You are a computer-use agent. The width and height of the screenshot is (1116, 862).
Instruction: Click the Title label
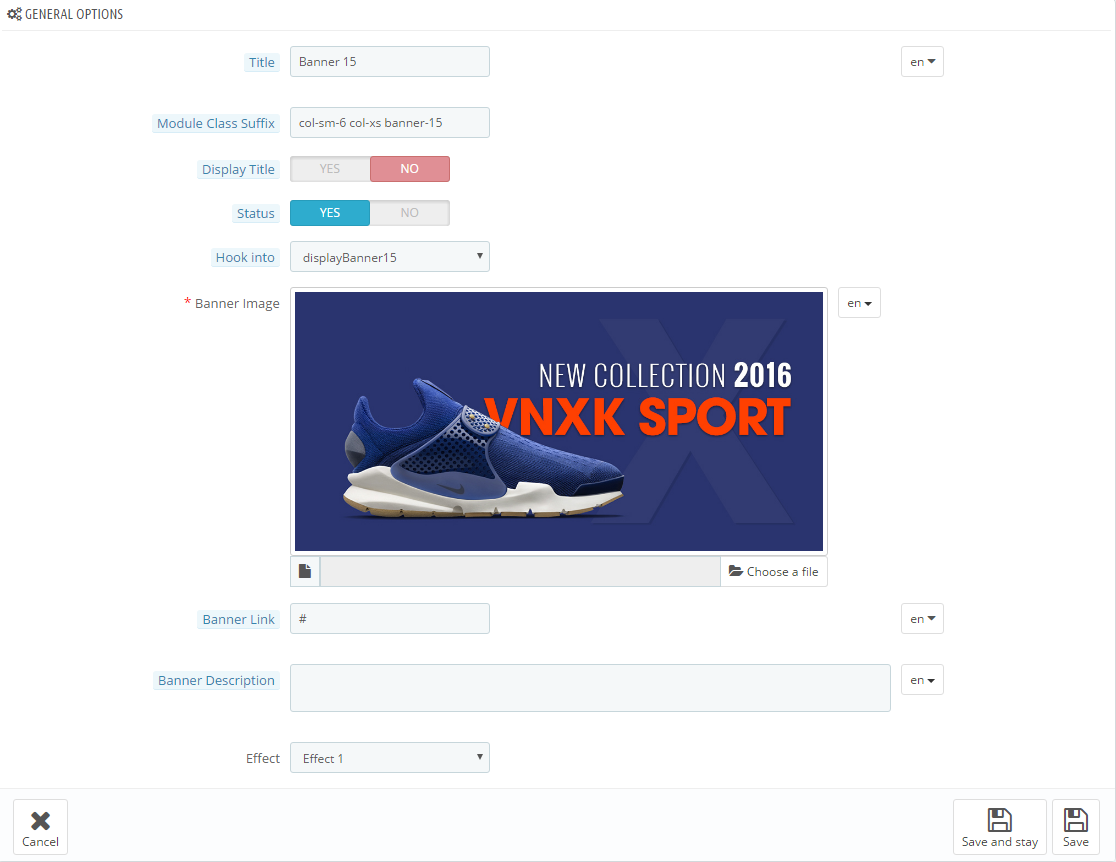[x=261, y=63]
